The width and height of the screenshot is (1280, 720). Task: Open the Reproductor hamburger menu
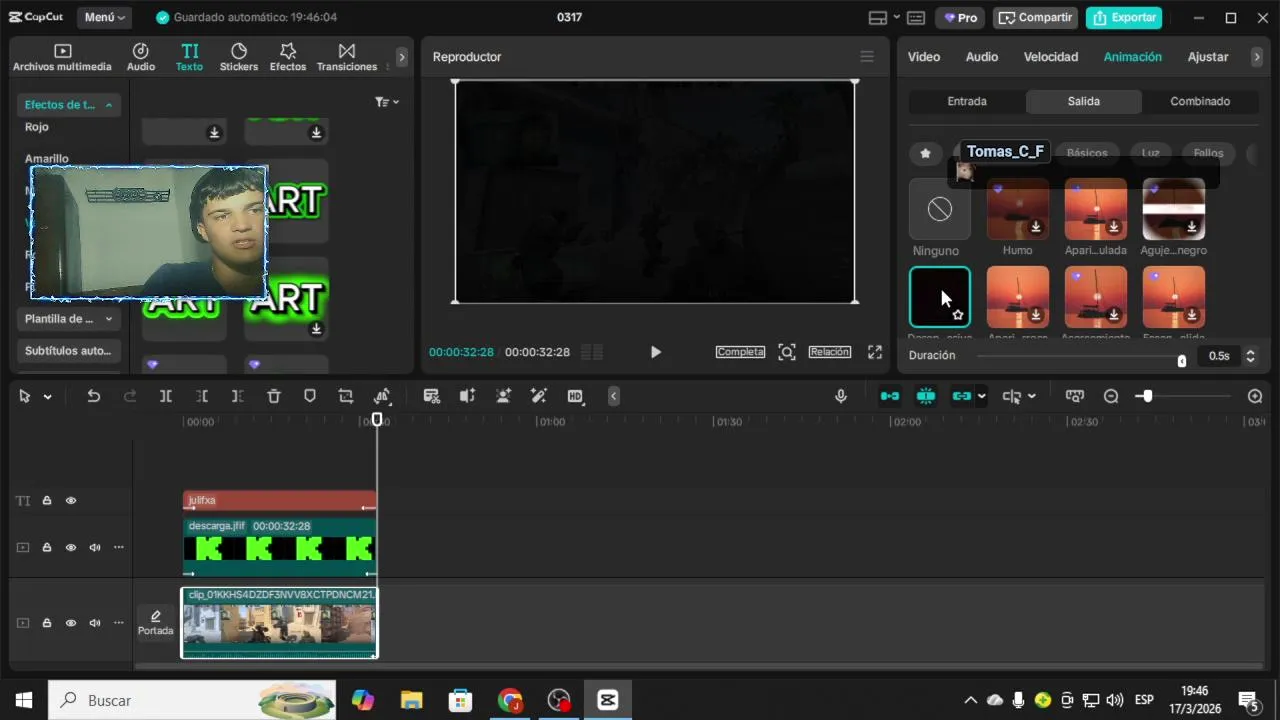click(867, 57)
